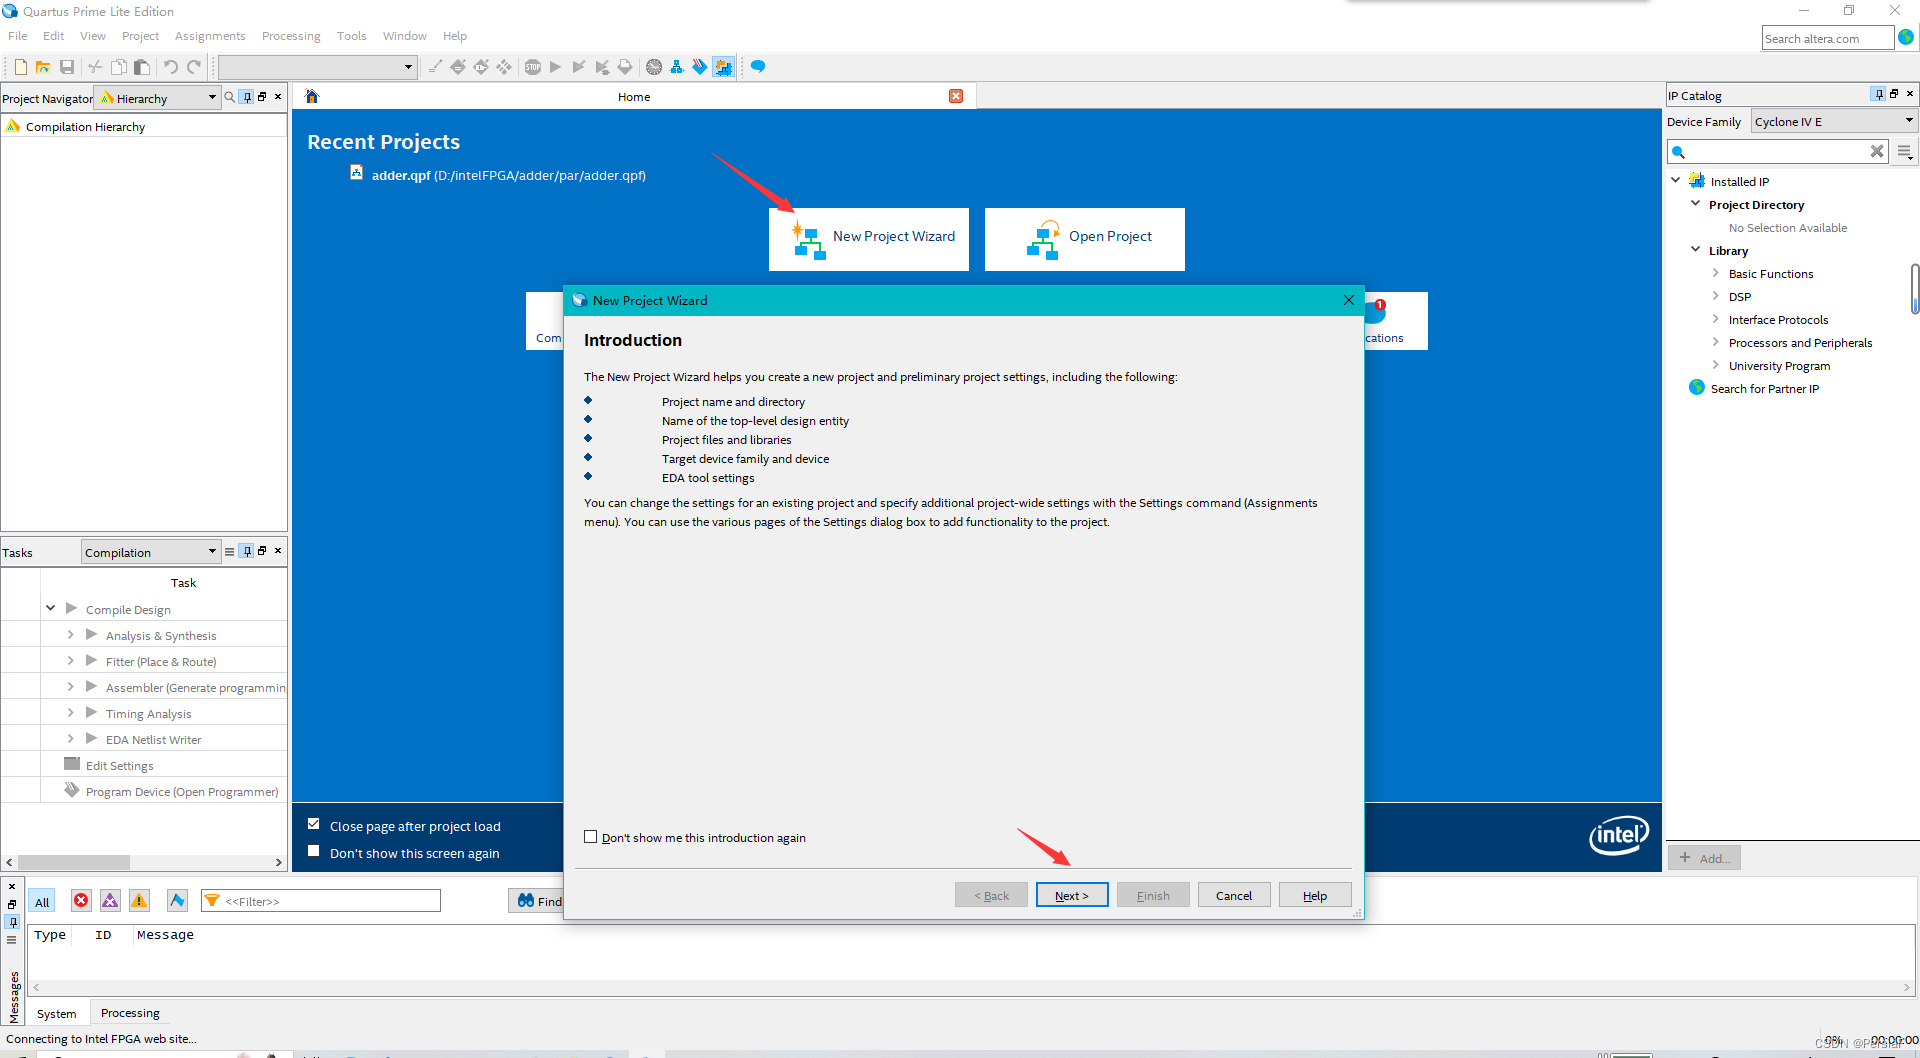The height and width of the screenshot is (1058, 1920).
Task: Click Next in the New Project Wizard
Action: click(x=1072, y=895)
